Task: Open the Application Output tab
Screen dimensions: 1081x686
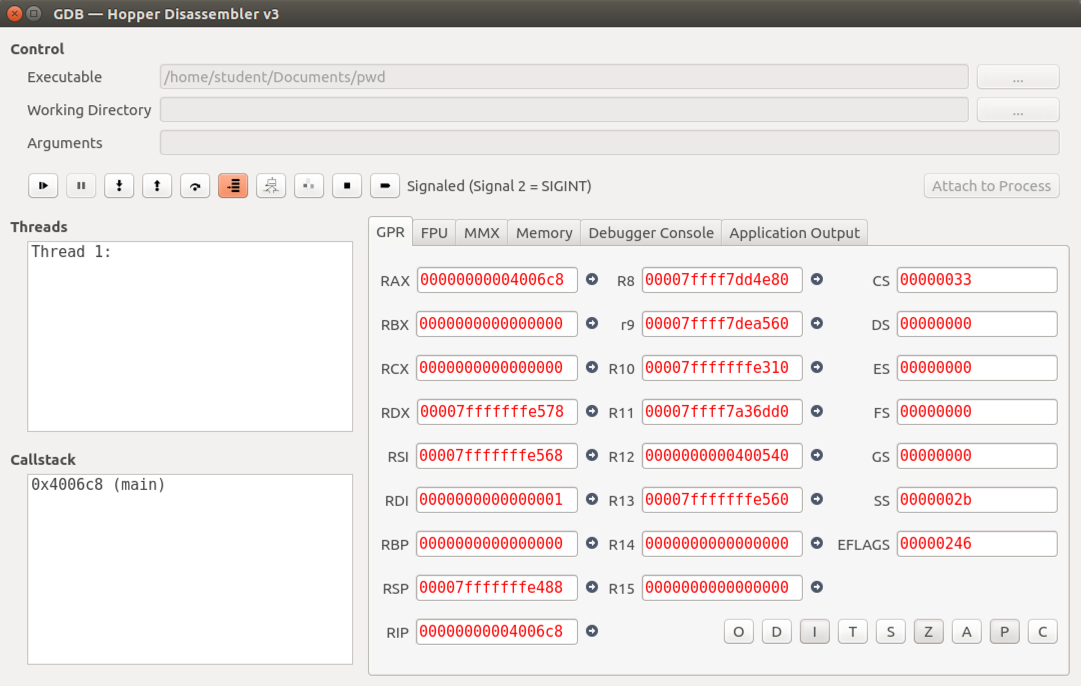Action: click(794, 233)
